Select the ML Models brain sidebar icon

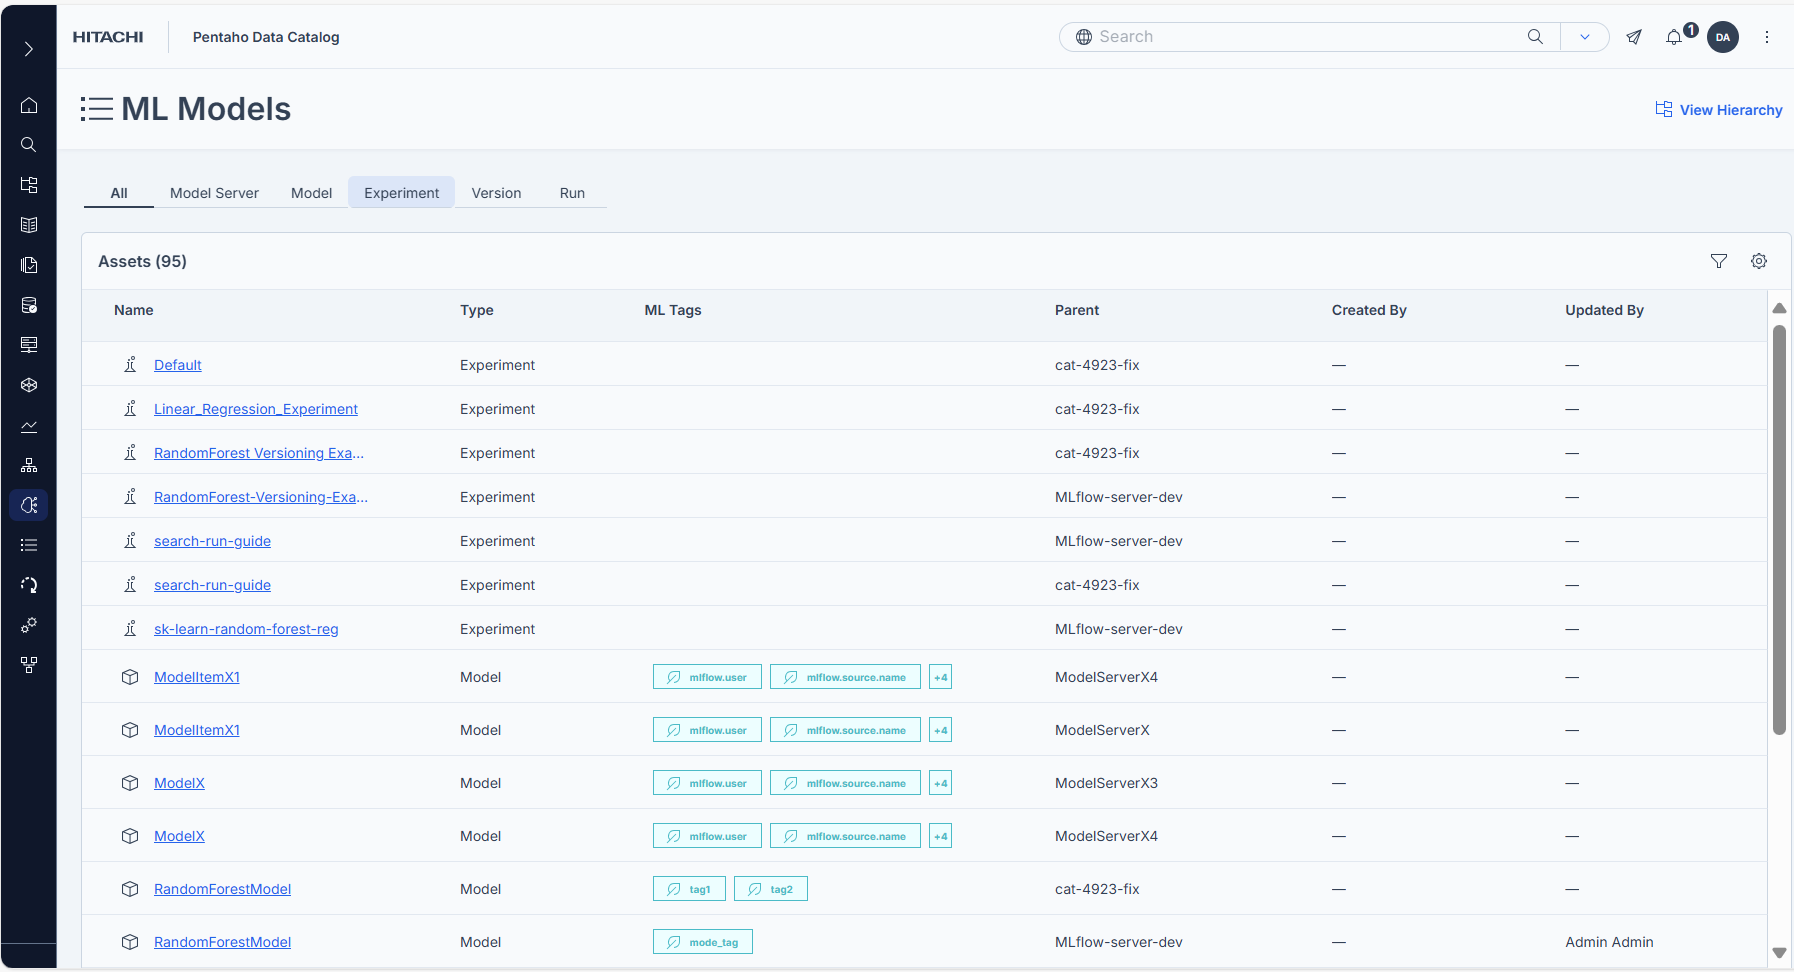coord(29,505)
